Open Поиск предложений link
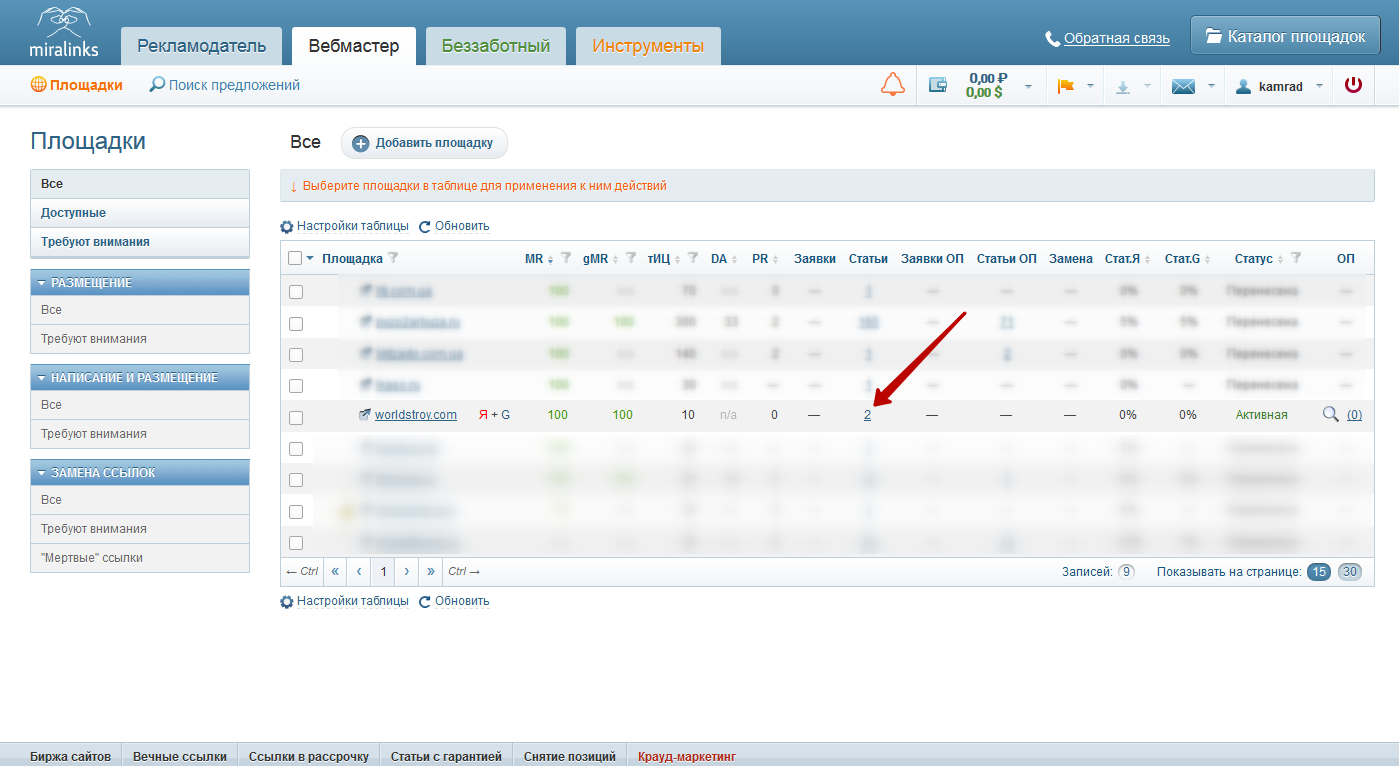This screenshot has width=1399, height=766. pyautogui.click(x=234, y=85)
